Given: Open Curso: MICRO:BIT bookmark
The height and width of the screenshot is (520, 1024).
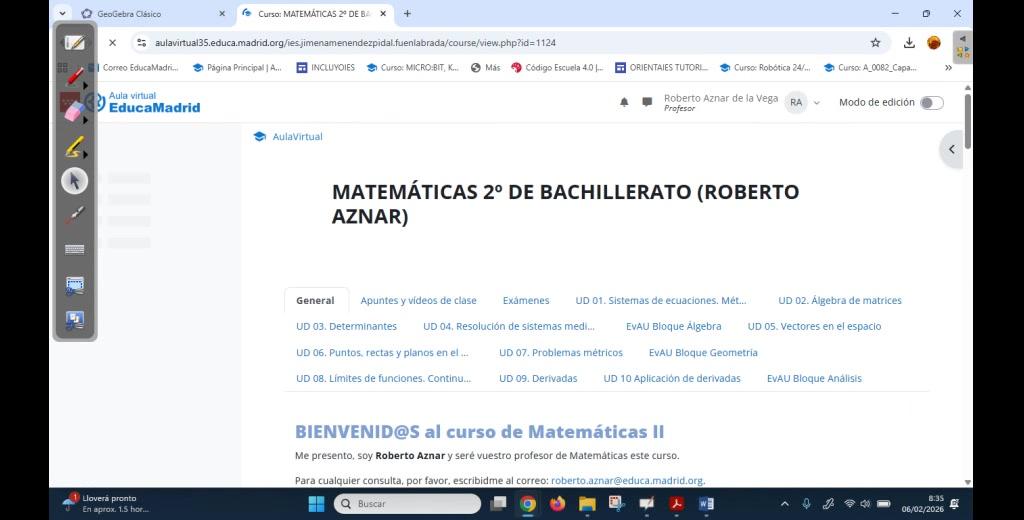Looking at the screenshot, I should tap(413, 67).
